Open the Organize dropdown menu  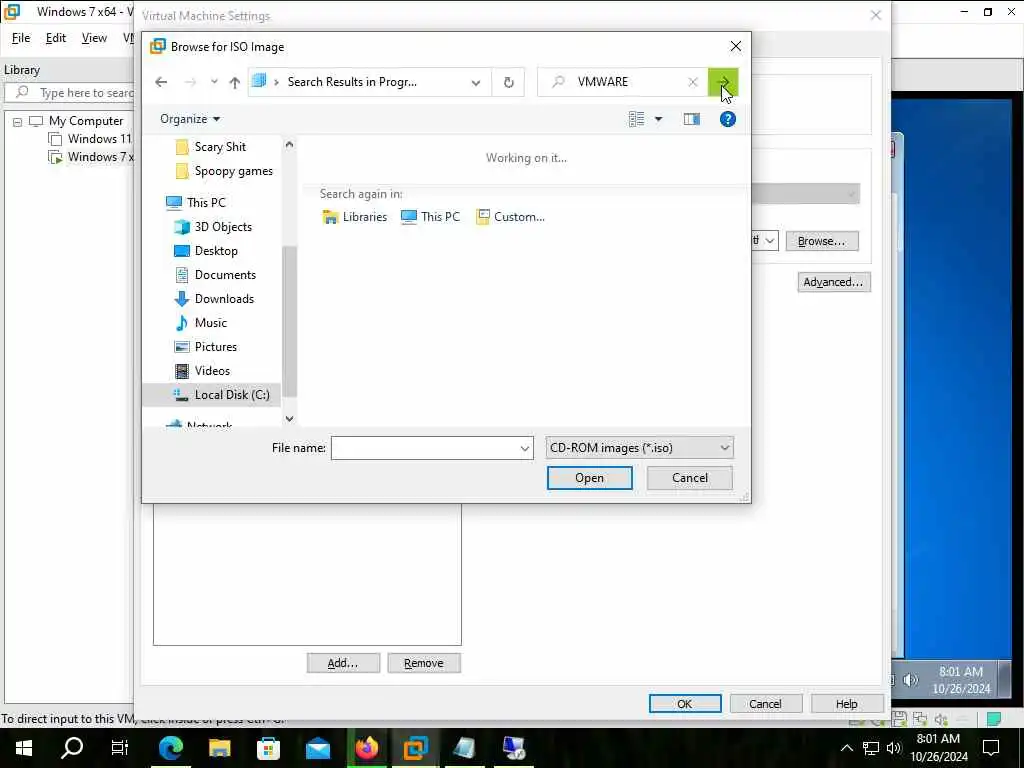[190, 119]
